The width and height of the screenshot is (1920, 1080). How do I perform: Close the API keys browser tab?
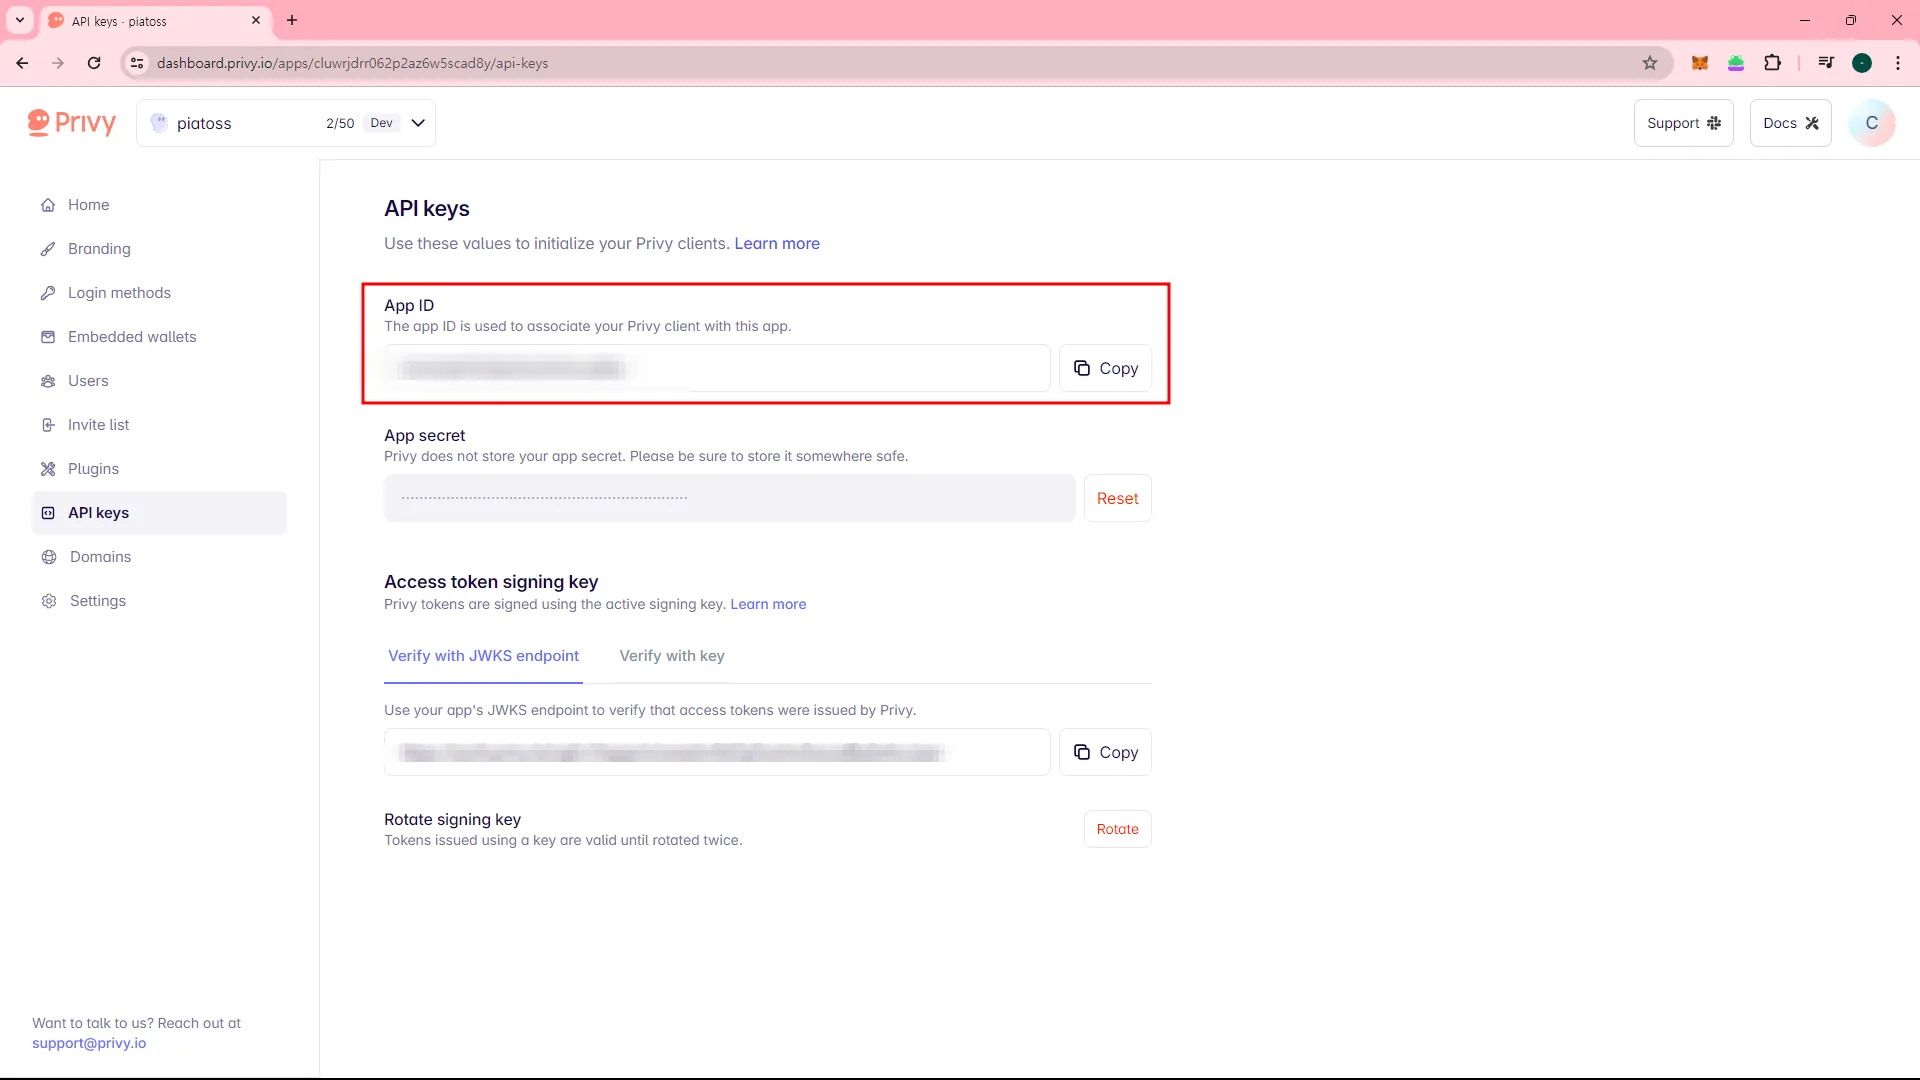click(256, 20)
